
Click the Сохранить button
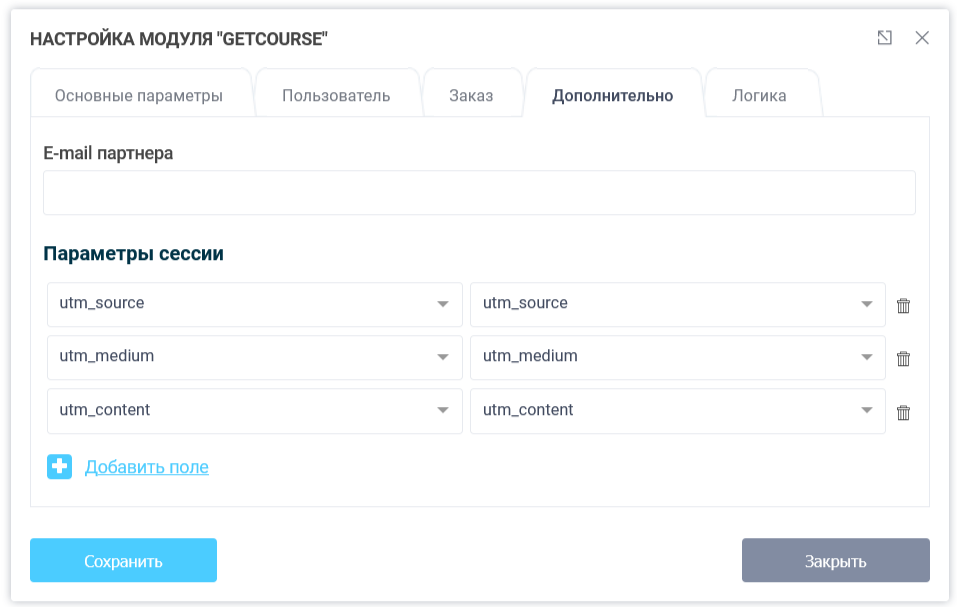(123, 560)
